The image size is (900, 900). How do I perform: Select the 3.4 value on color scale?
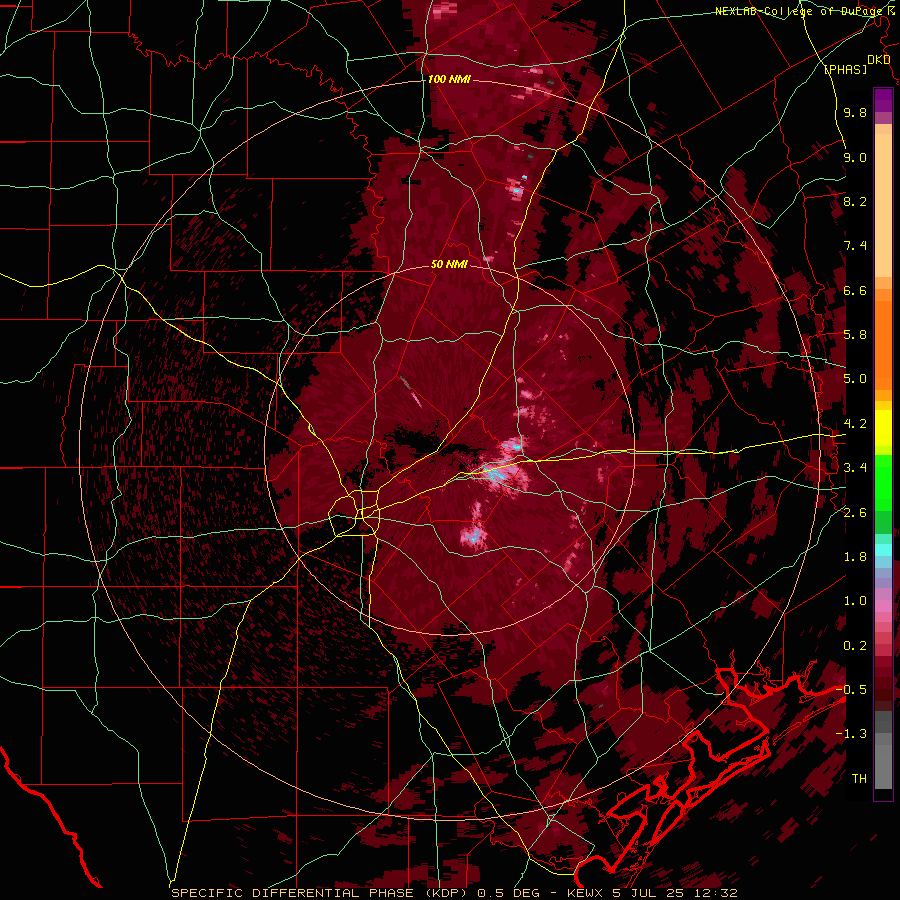click(855, 468)
